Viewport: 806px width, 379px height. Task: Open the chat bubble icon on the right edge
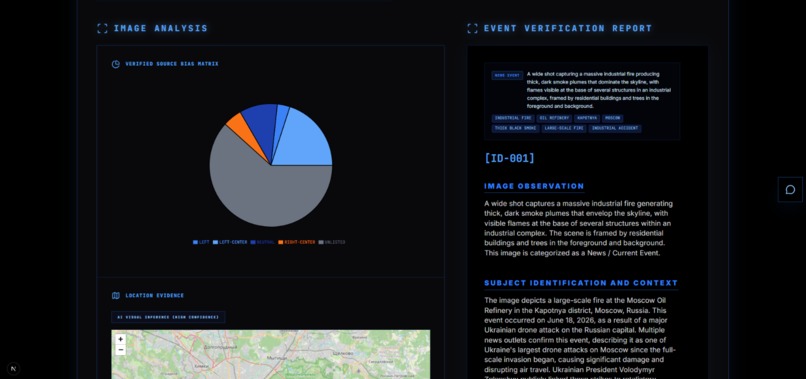(790, 190)
